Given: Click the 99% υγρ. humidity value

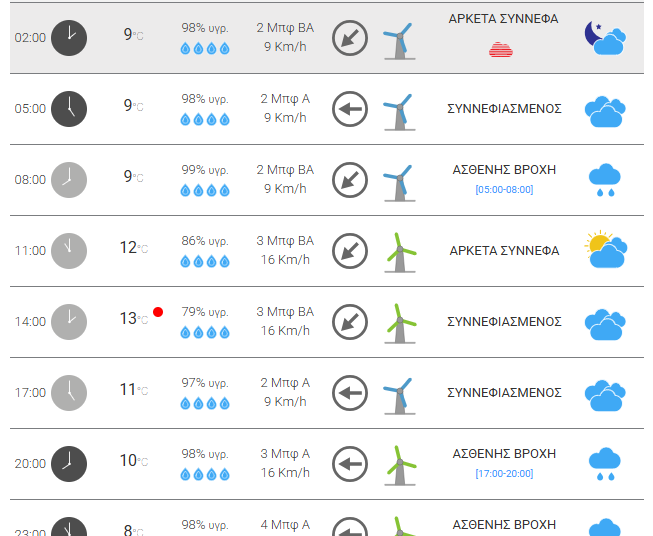Looking at the screenshot, I should 205,170.
